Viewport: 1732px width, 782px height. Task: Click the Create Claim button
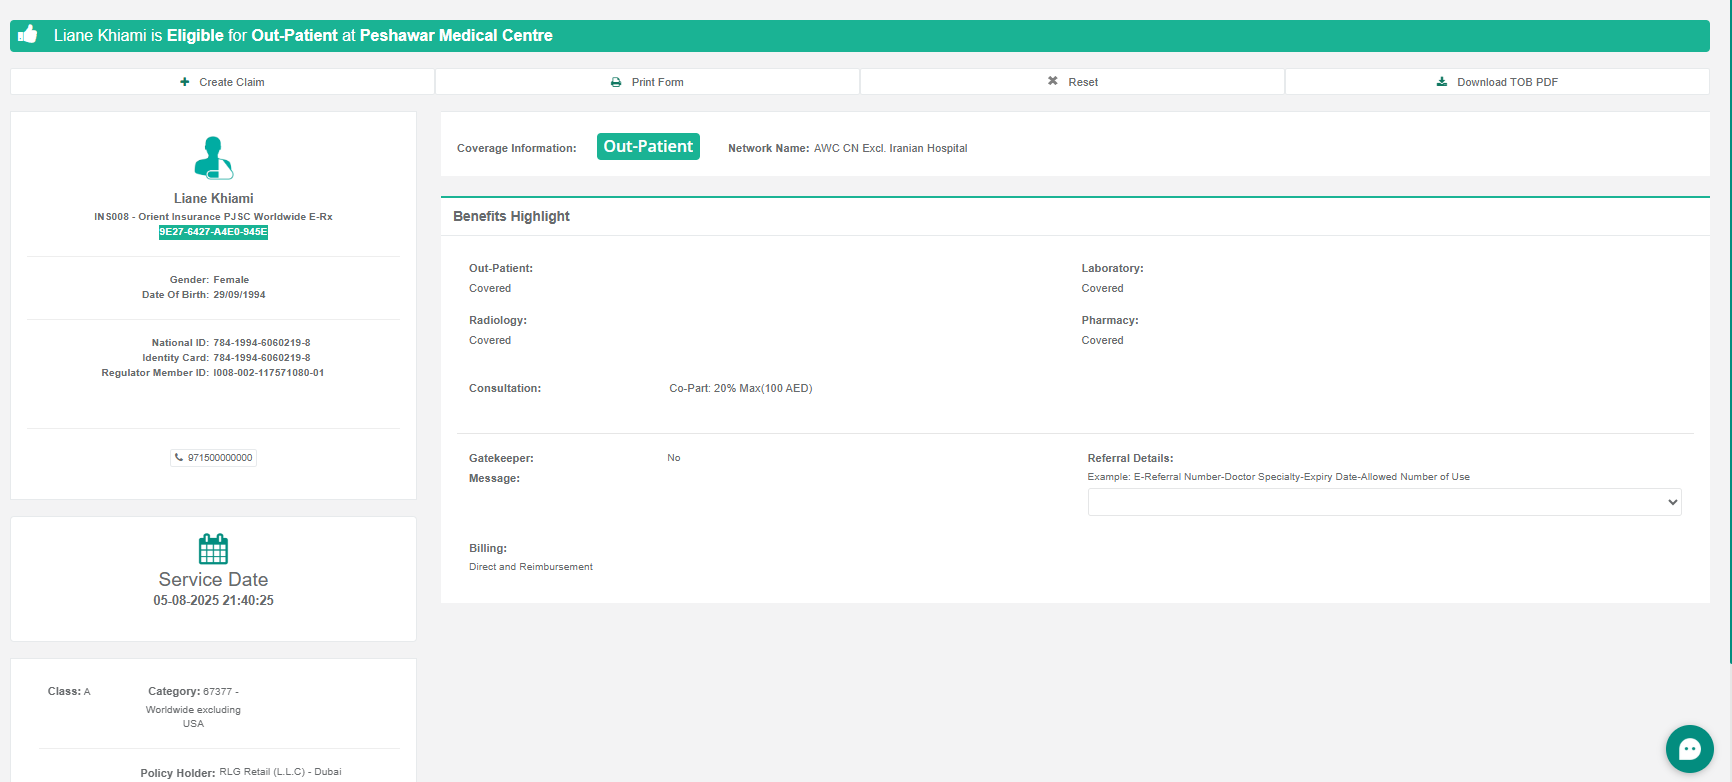pos(222,82)
